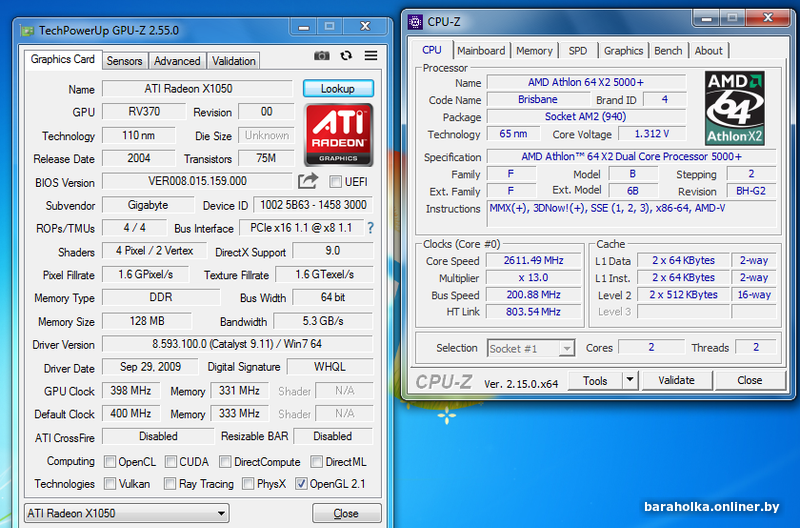Minimize the GPU-Z window
Screen dimensions: 800x528
pos(304,27)
